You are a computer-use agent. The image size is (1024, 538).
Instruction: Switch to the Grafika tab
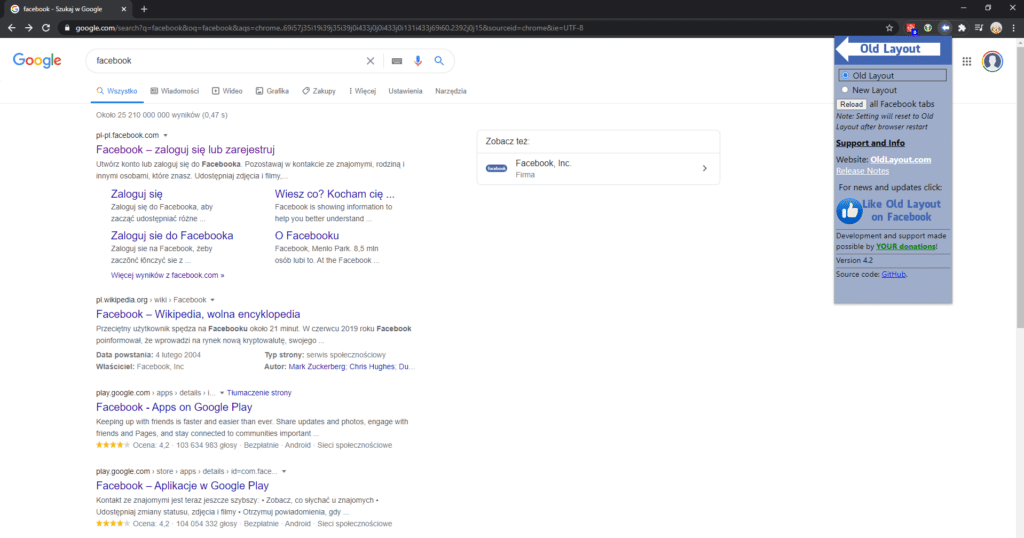coord(272,91)
